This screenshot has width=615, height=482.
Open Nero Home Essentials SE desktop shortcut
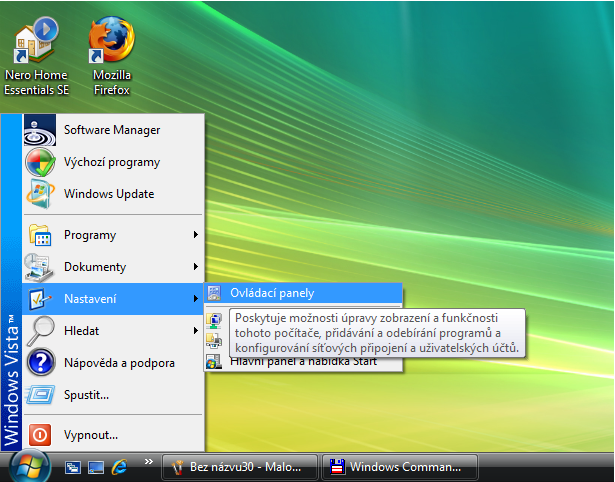pyautogui.click(x=36, y=56)
